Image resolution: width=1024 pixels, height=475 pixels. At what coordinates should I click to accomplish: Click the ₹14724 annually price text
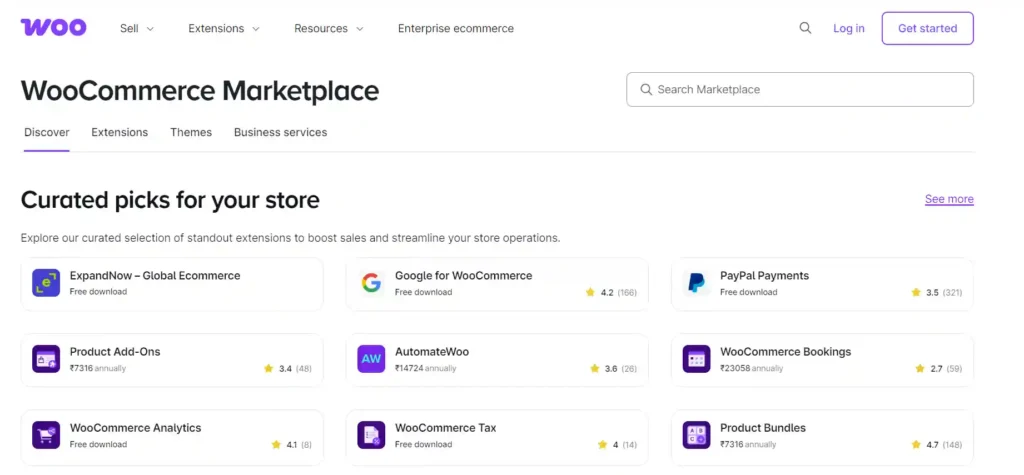[426, 369]
